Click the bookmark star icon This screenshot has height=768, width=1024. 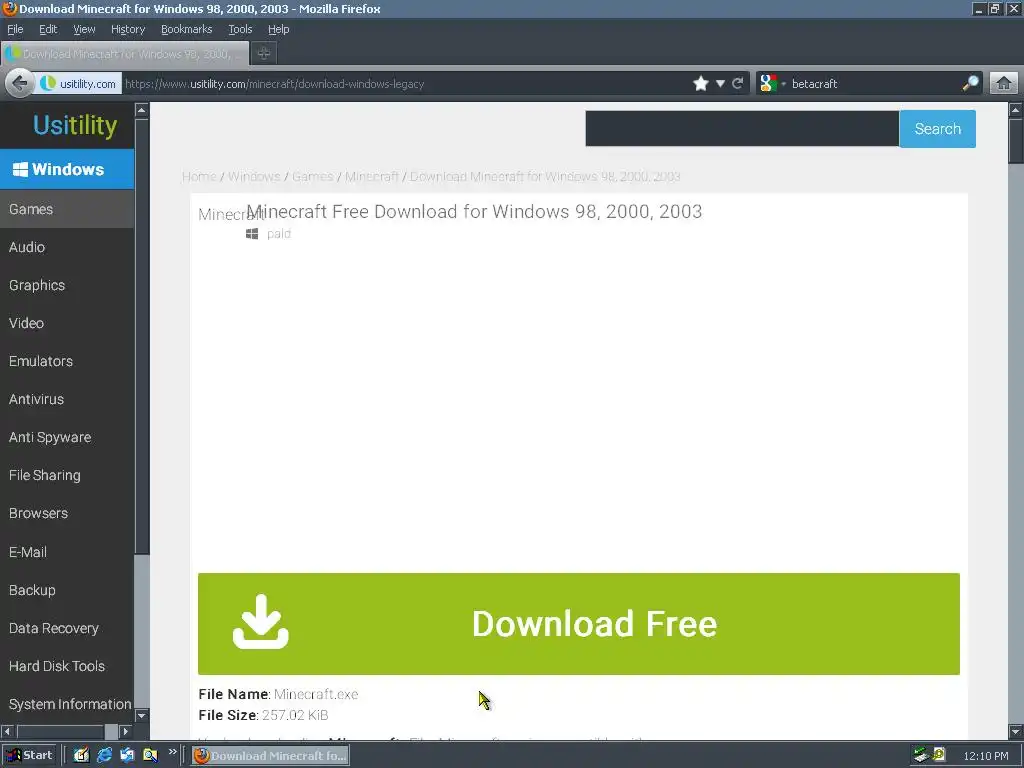click(701, 84)
